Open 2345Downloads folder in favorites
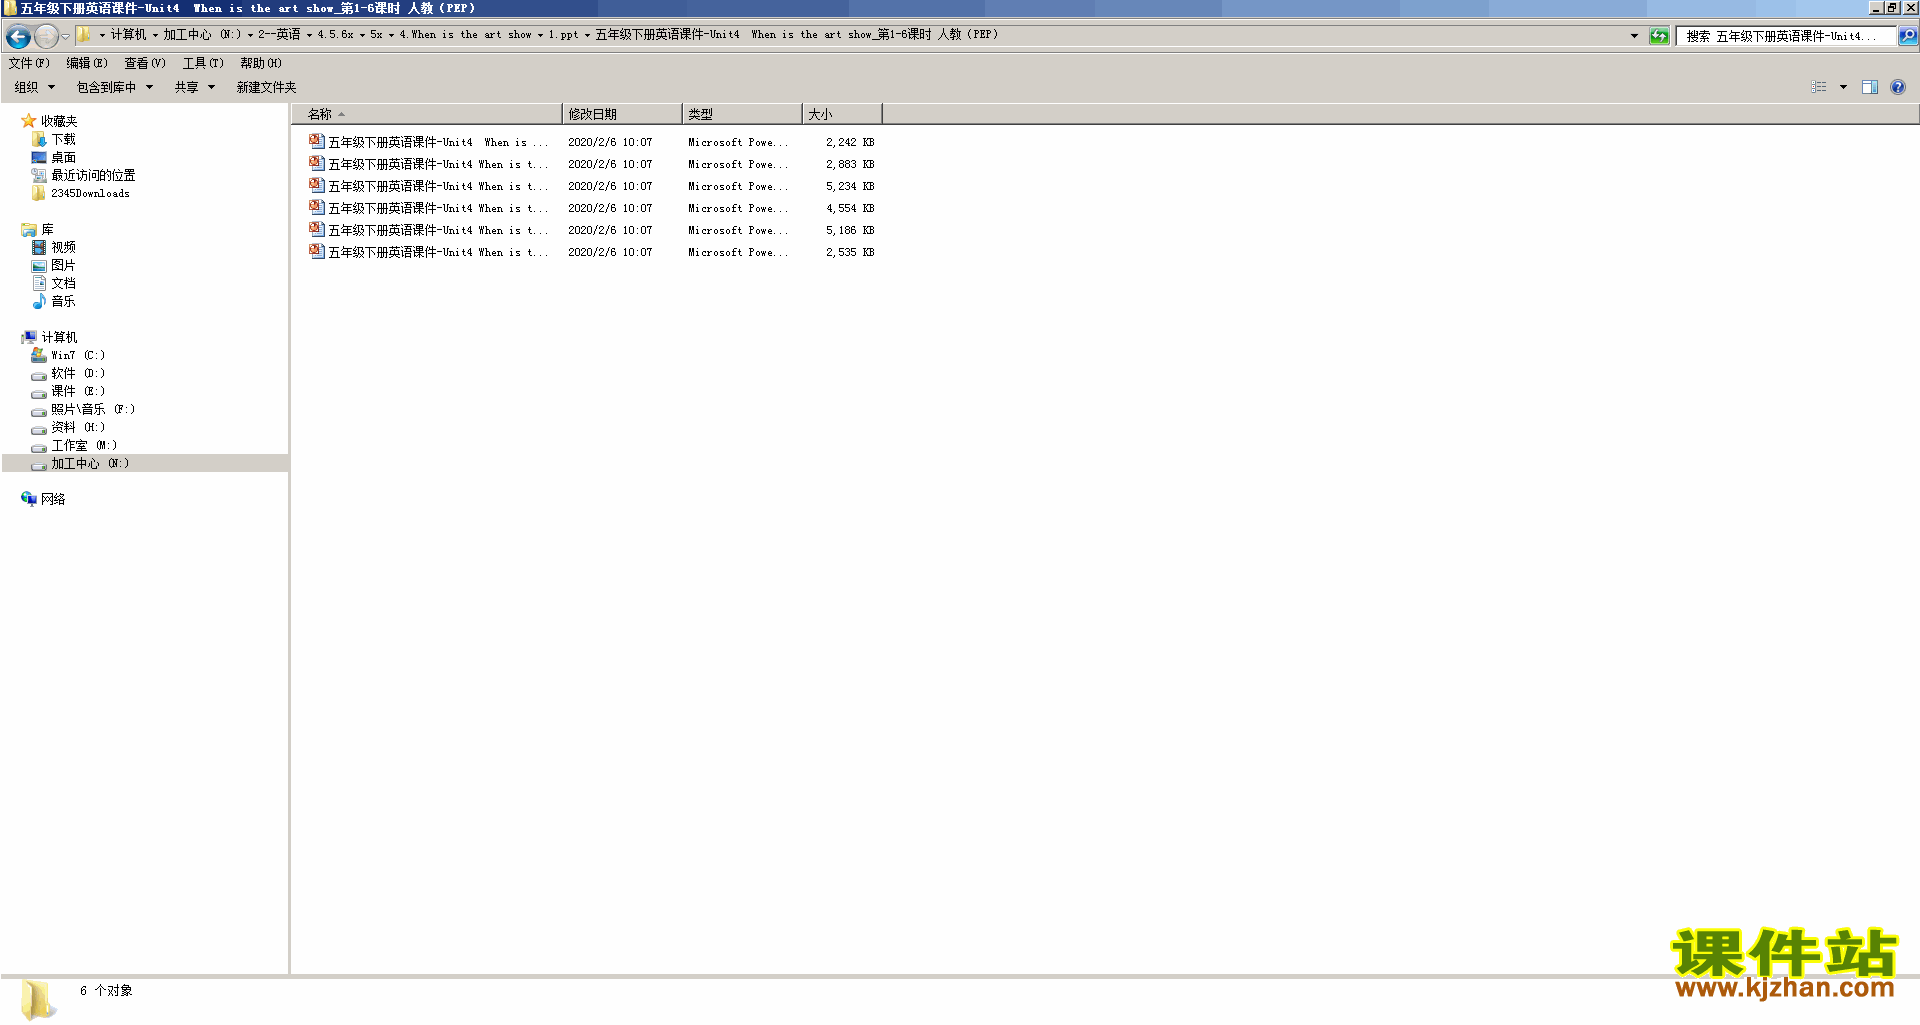 90,193
